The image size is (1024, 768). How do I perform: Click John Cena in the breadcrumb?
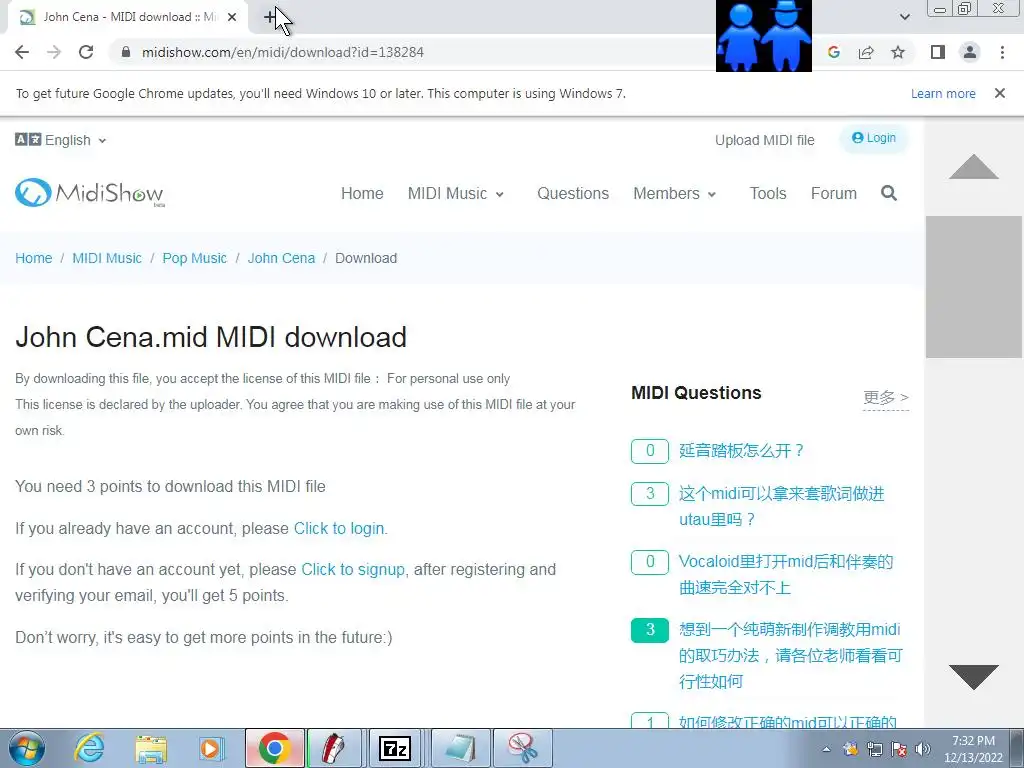point(281,258)
